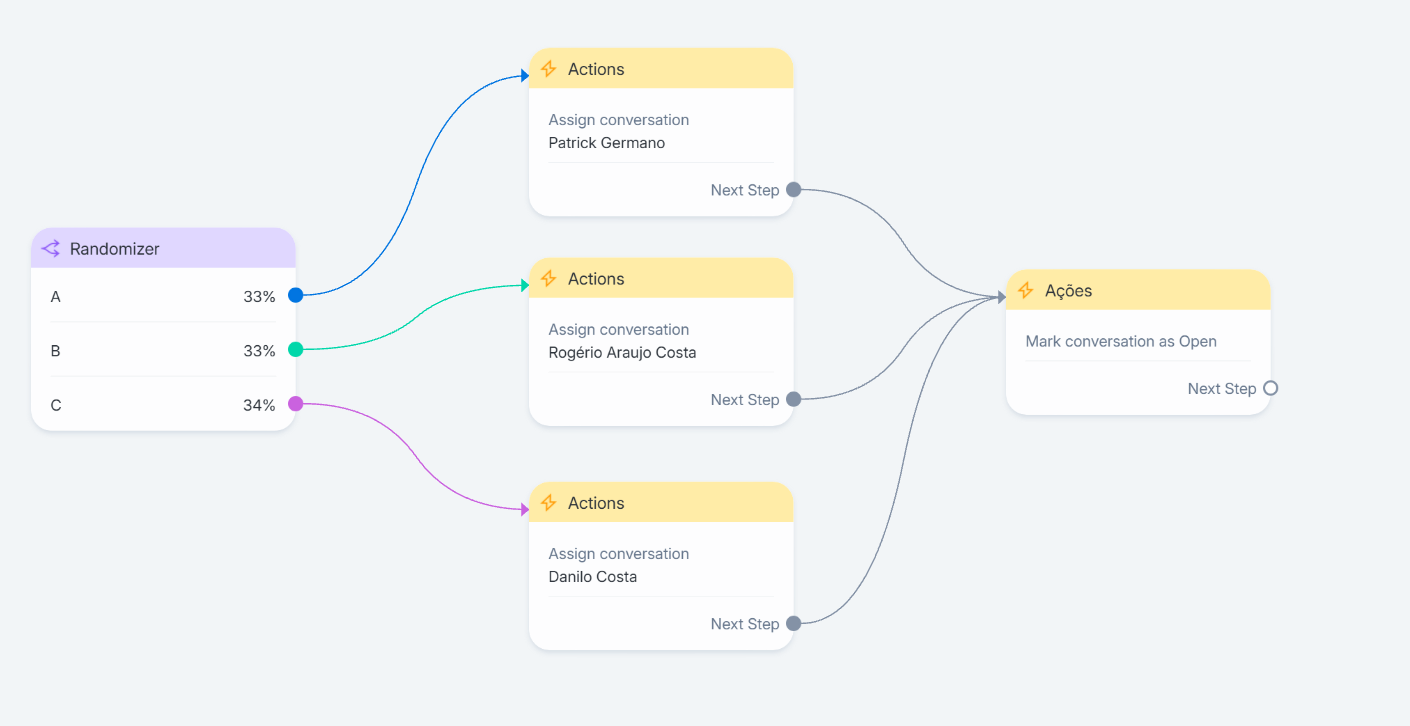Viewport: 1410px width, 726px height.
Task: Click empty Next Step connector on Ações node
Action: click(x=1270, y=388)
